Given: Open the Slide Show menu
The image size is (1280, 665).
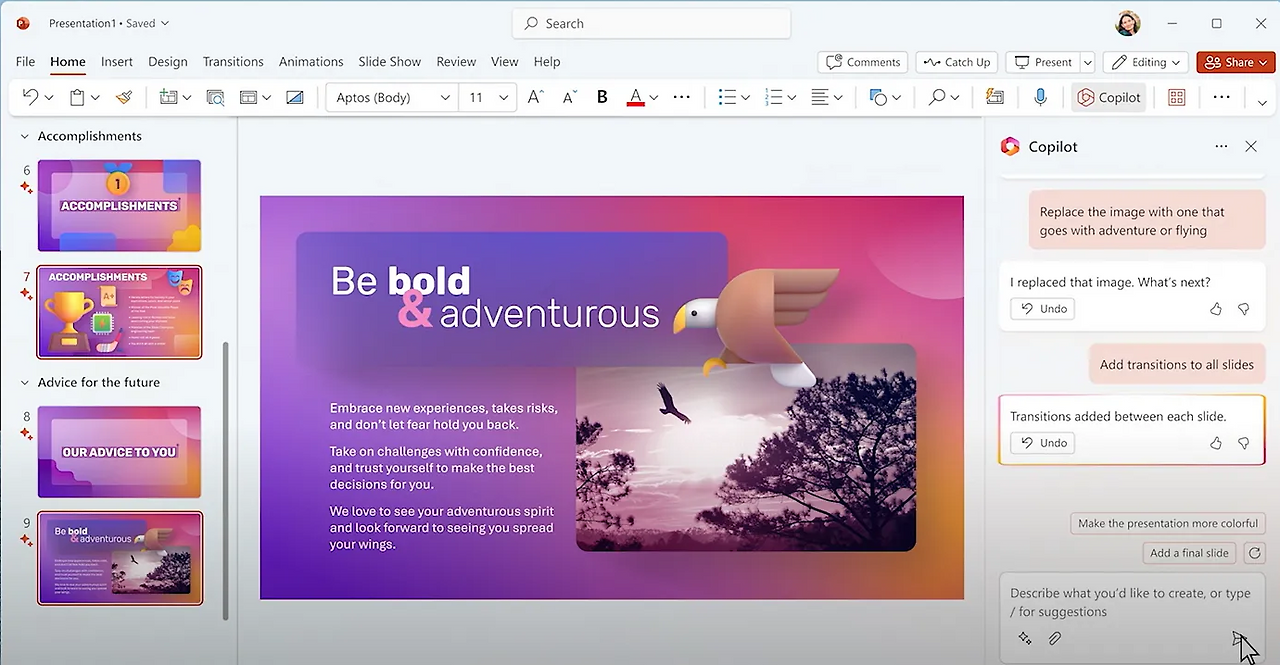Looking at the screenshot, I should tap(389, 61).
